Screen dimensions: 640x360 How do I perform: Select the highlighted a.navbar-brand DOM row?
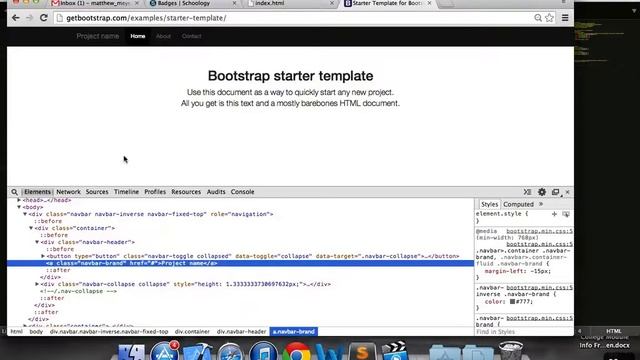[240, 263]
